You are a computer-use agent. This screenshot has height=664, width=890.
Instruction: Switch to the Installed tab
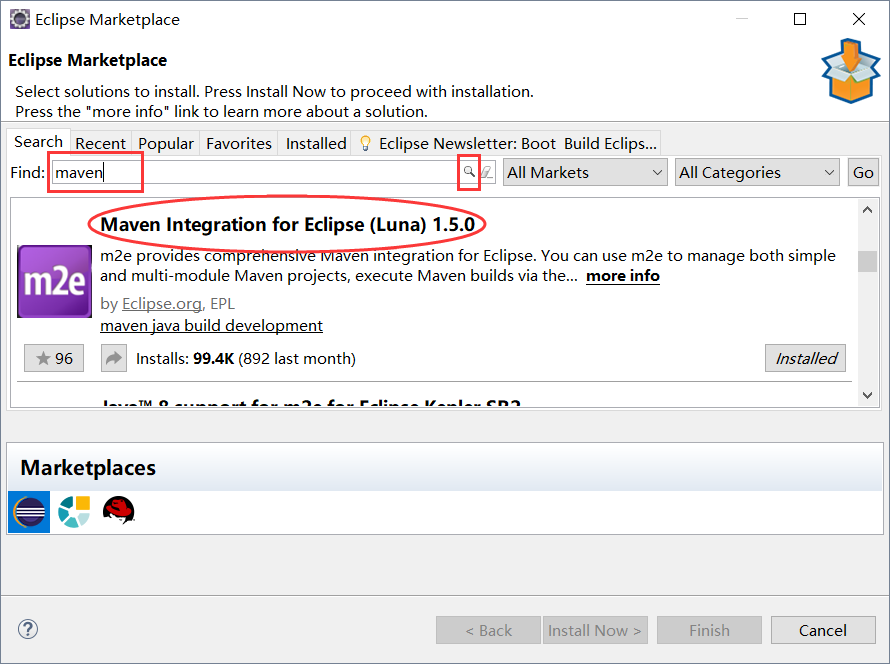click(x=316, y=144)
